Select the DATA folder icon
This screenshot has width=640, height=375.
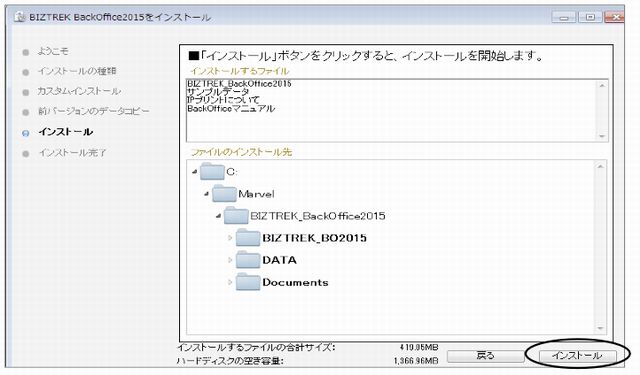[248, 260]
